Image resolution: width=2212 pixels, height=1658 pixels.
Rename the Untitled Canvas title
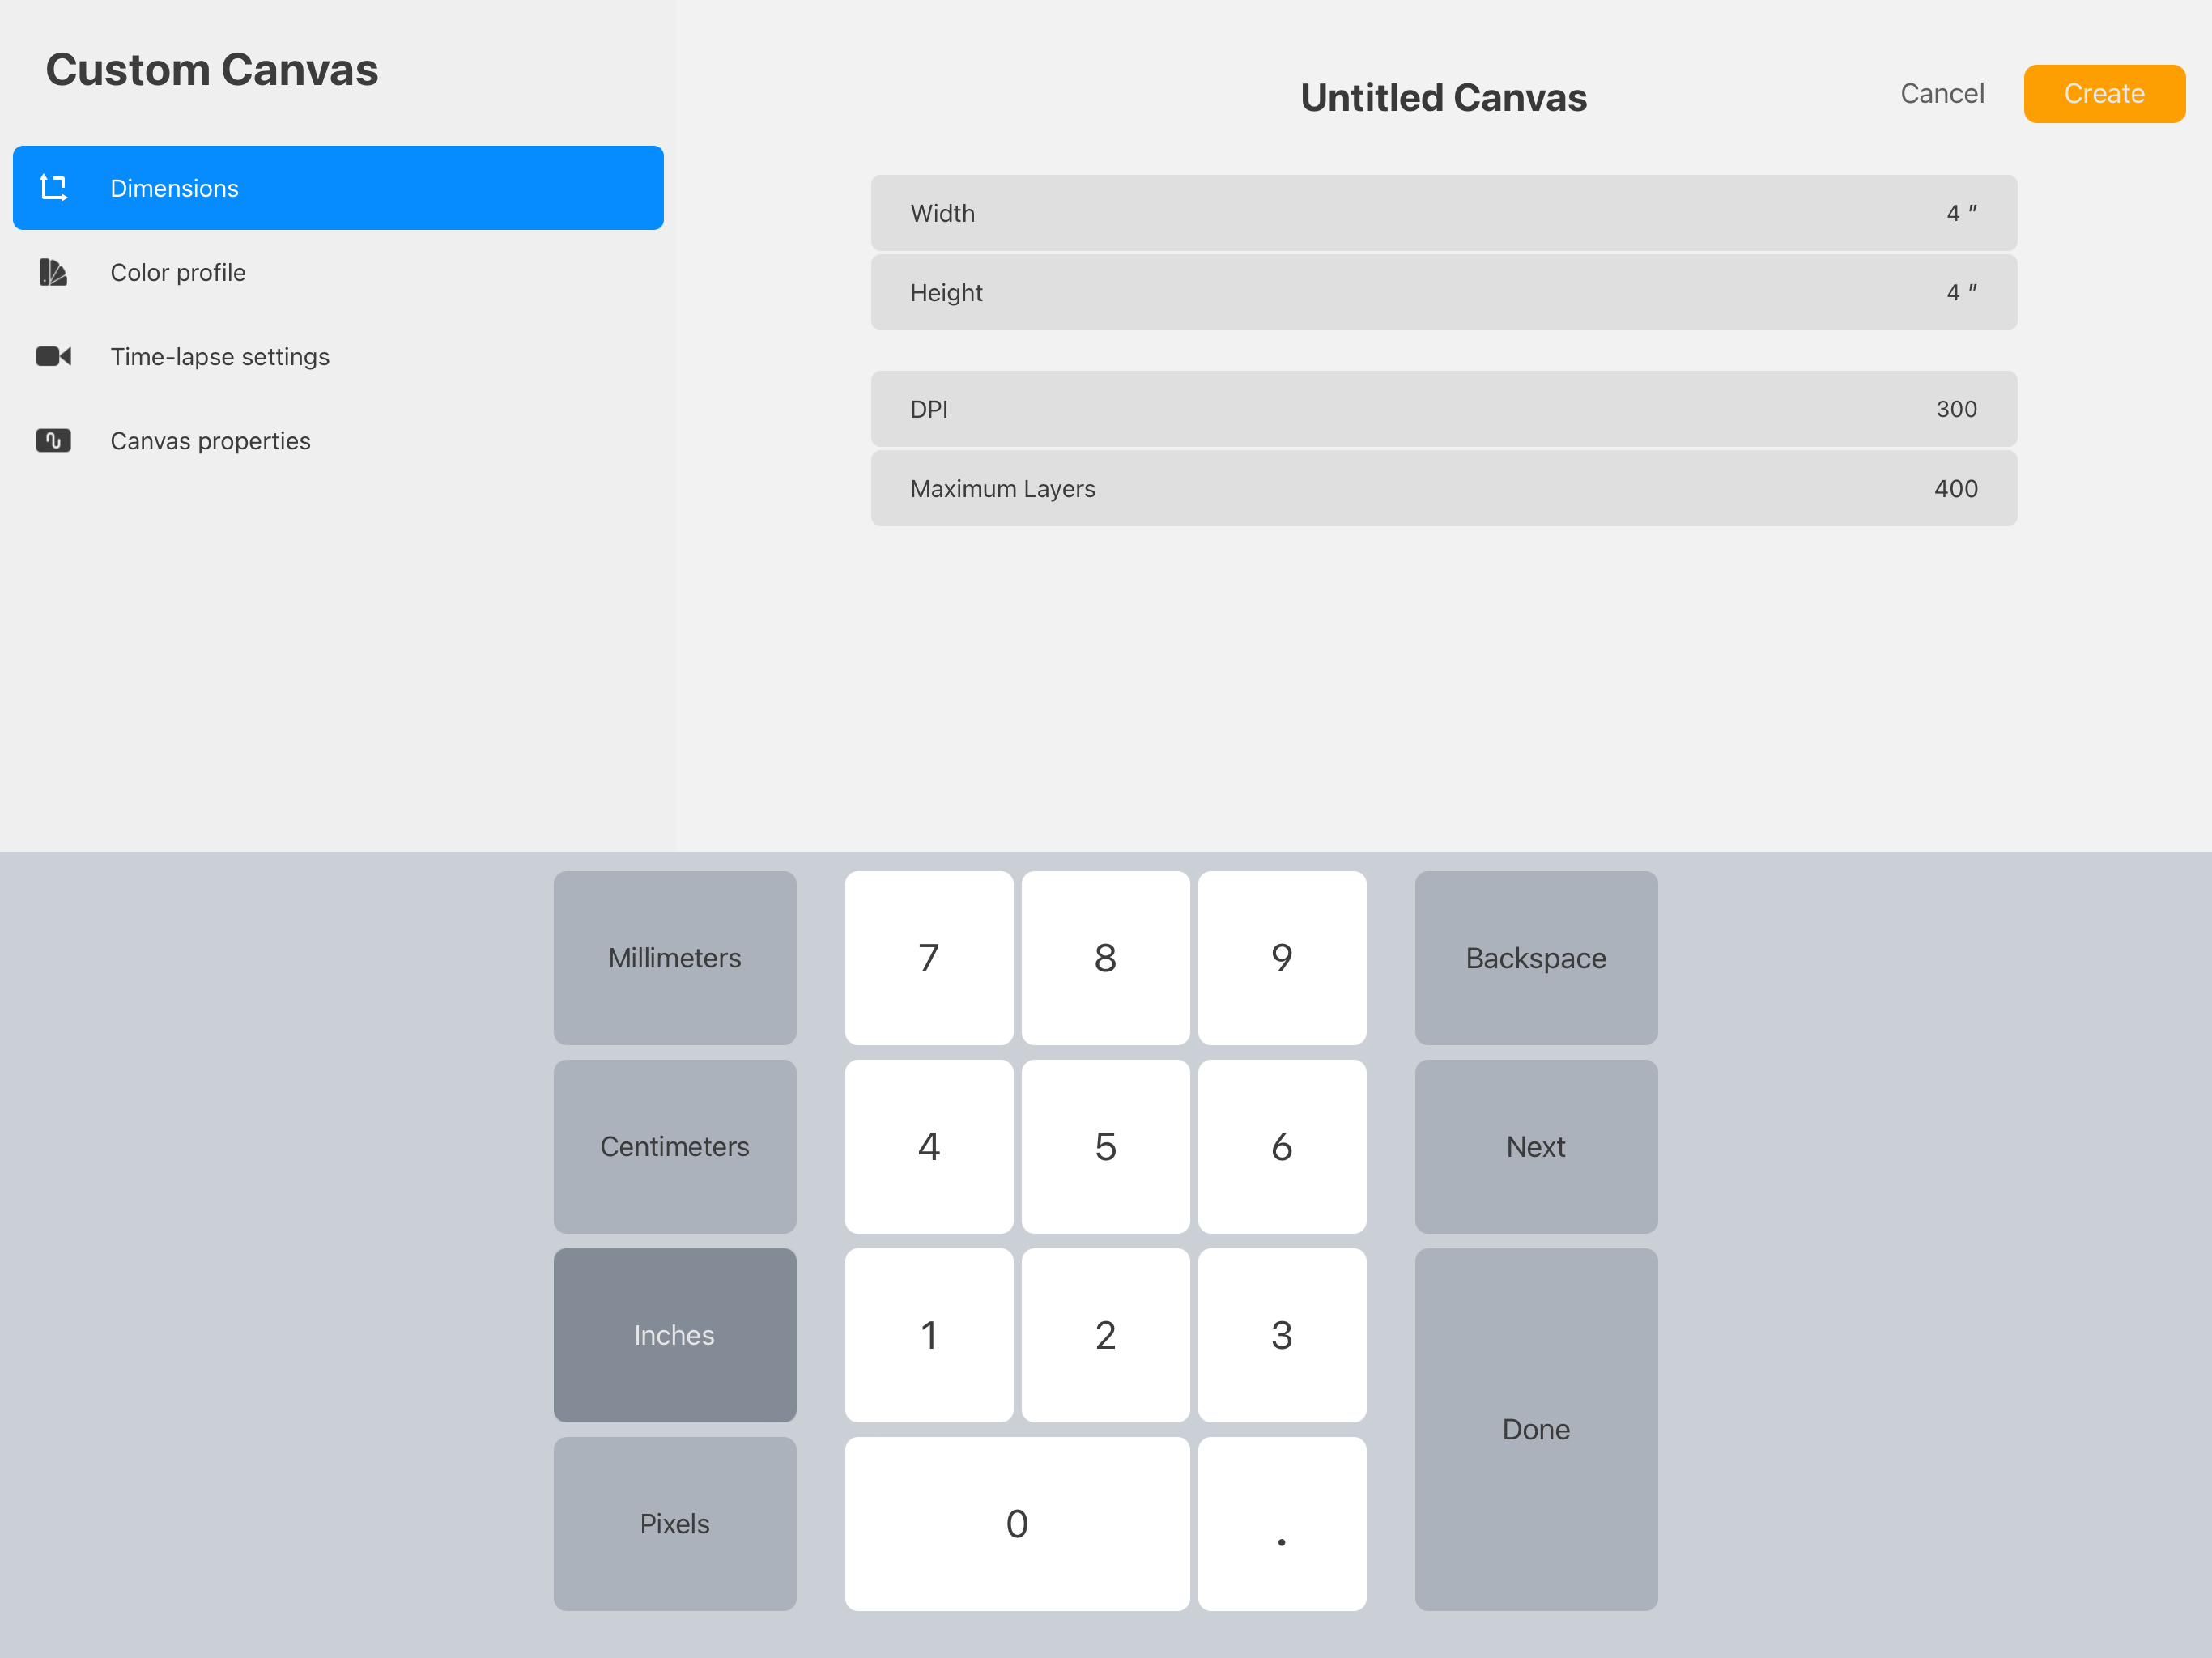tap(1443, 98)
